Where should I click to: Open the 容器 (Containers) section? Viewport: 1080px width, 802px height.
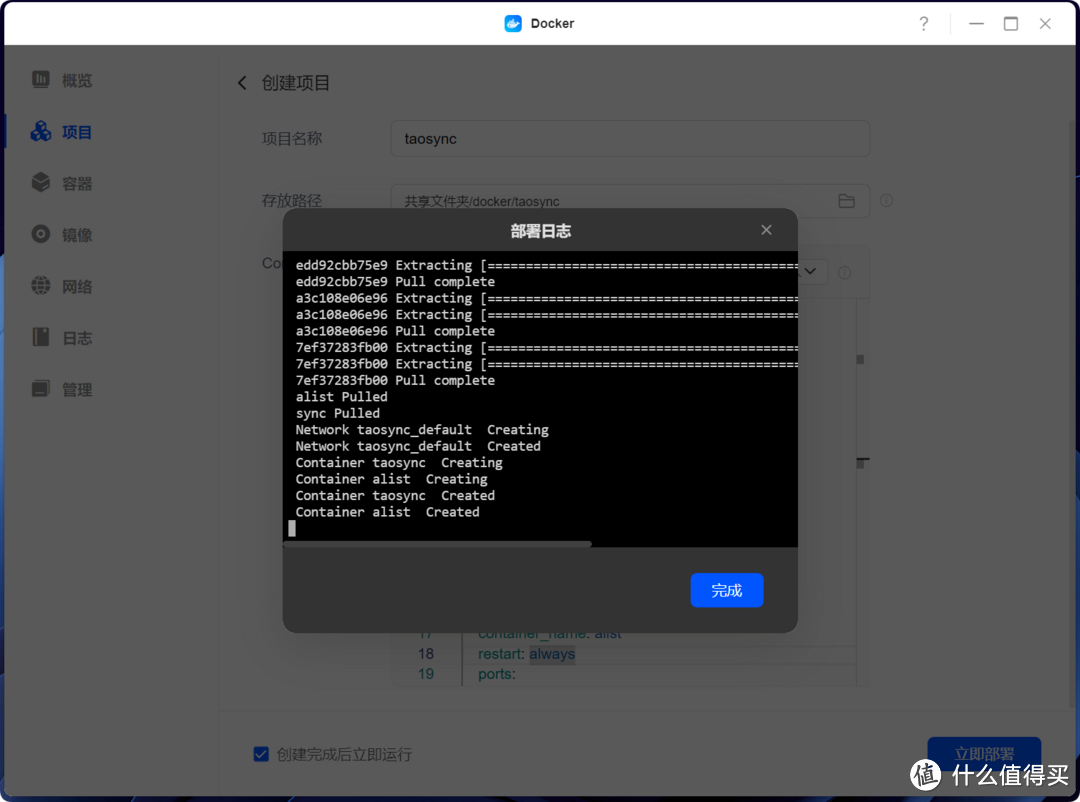pos(62,183)
